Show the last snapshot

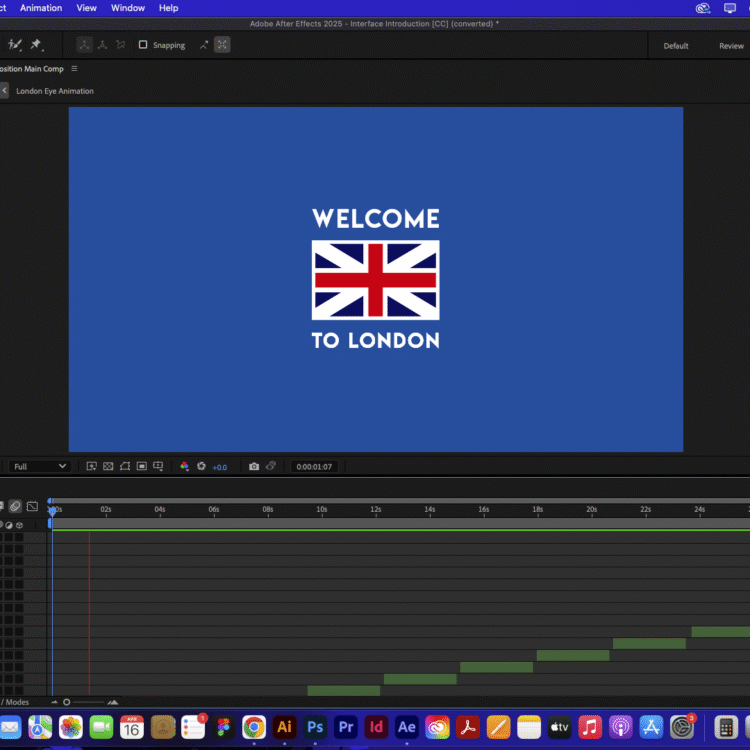point(271,466)
